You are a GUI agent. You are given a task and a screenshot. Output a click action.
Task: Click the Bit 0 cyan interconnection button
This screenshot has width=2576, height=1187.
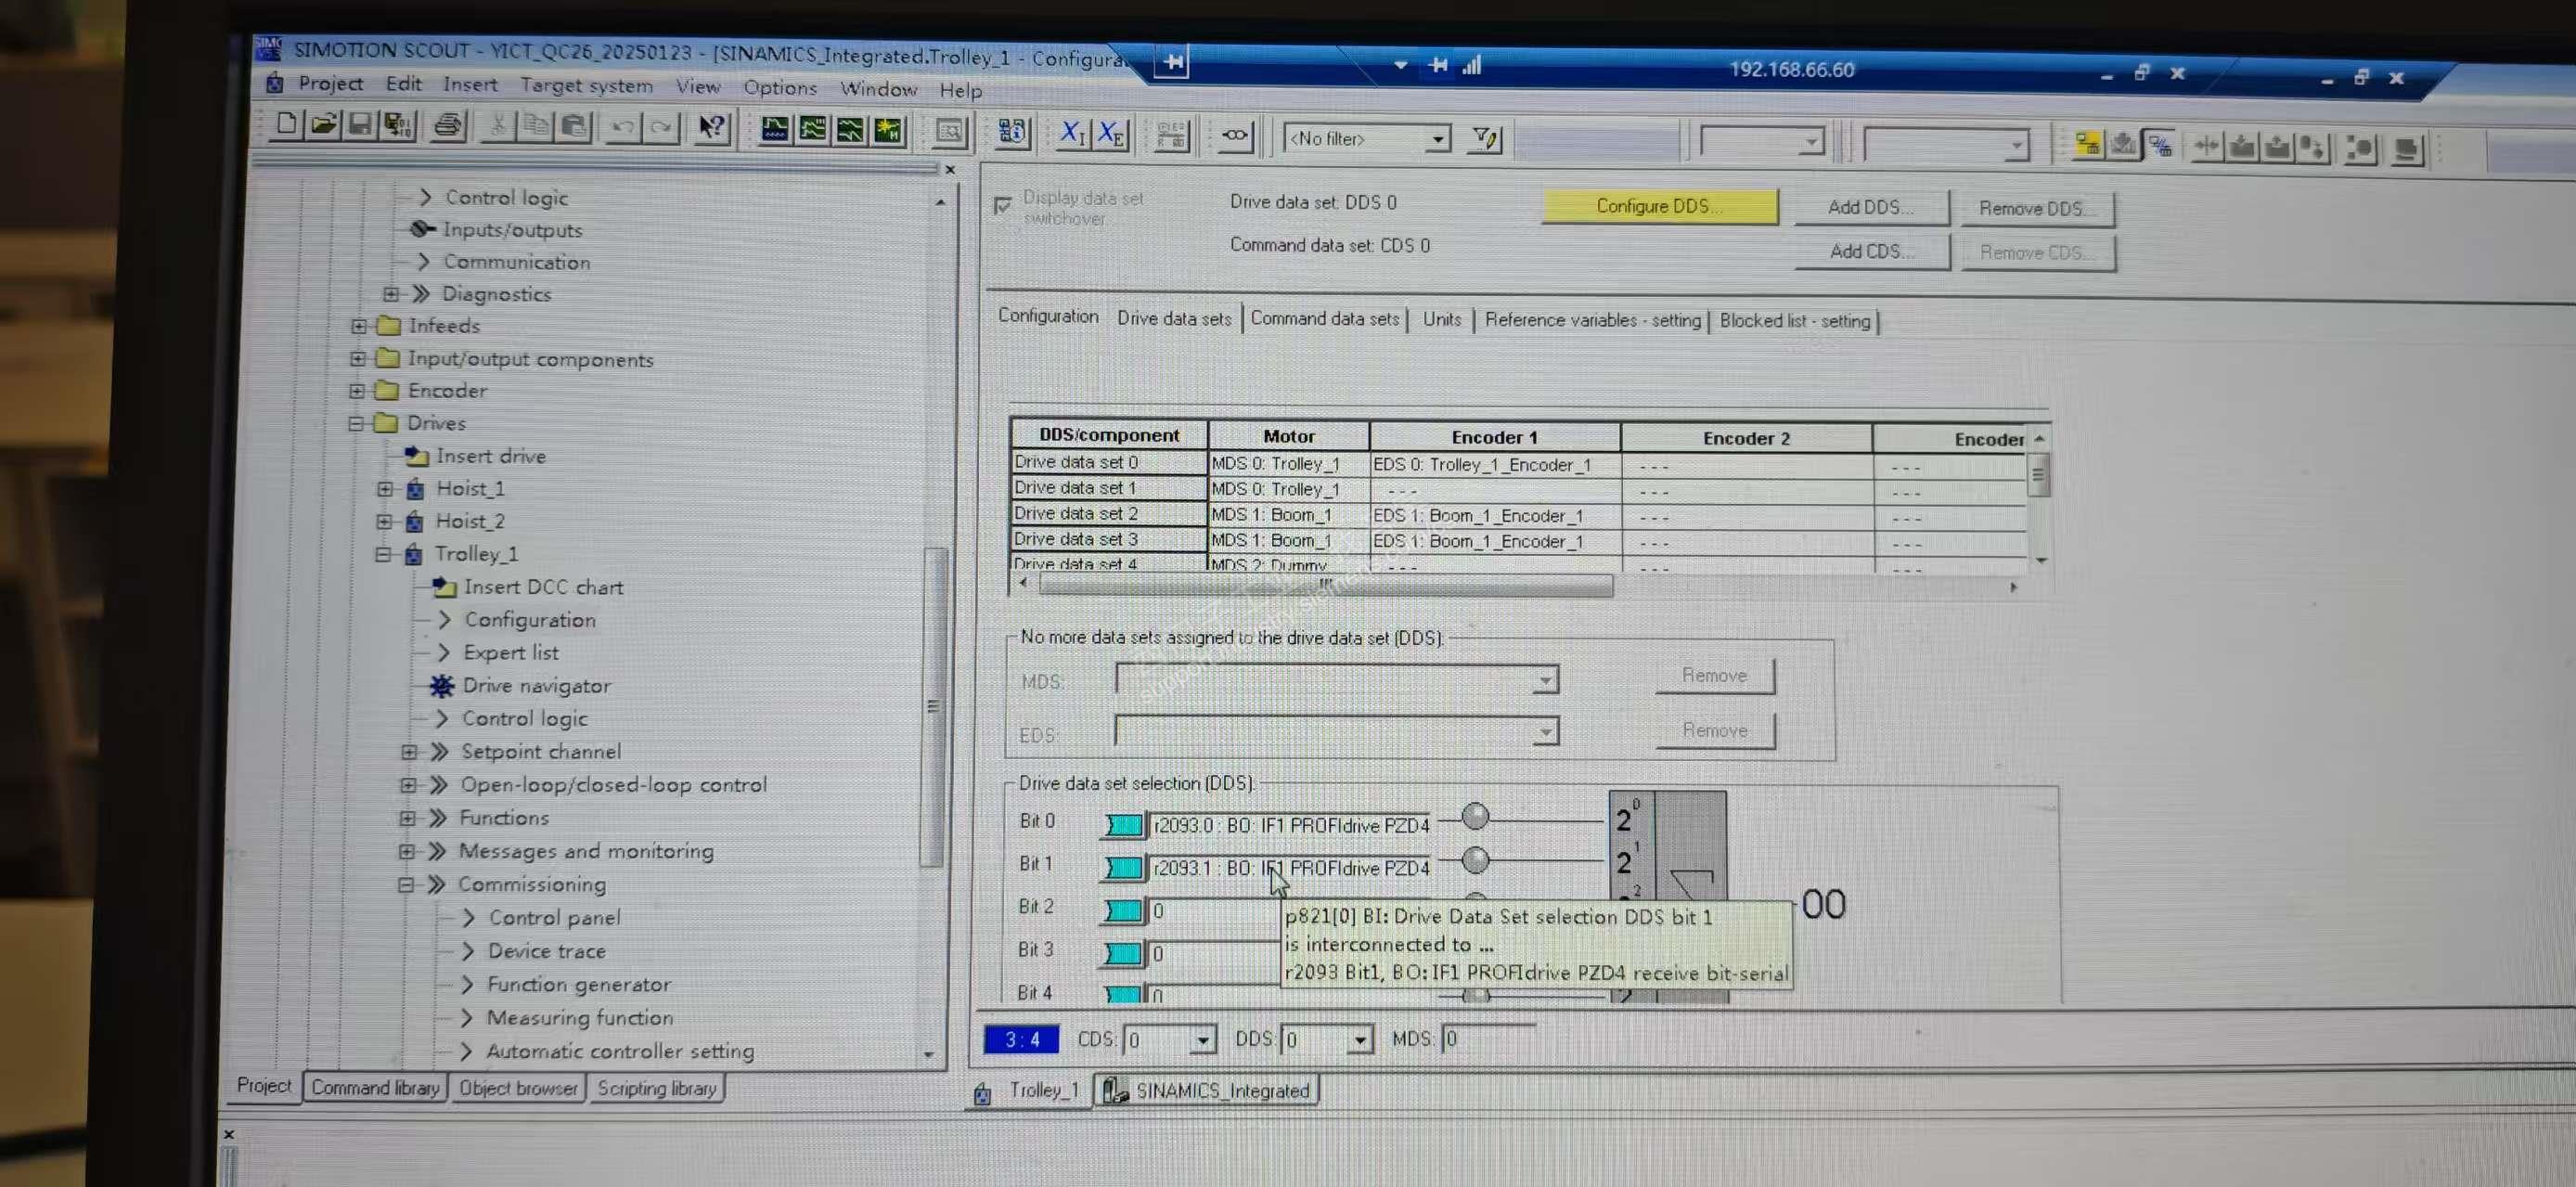click(x=1123, y=825)
